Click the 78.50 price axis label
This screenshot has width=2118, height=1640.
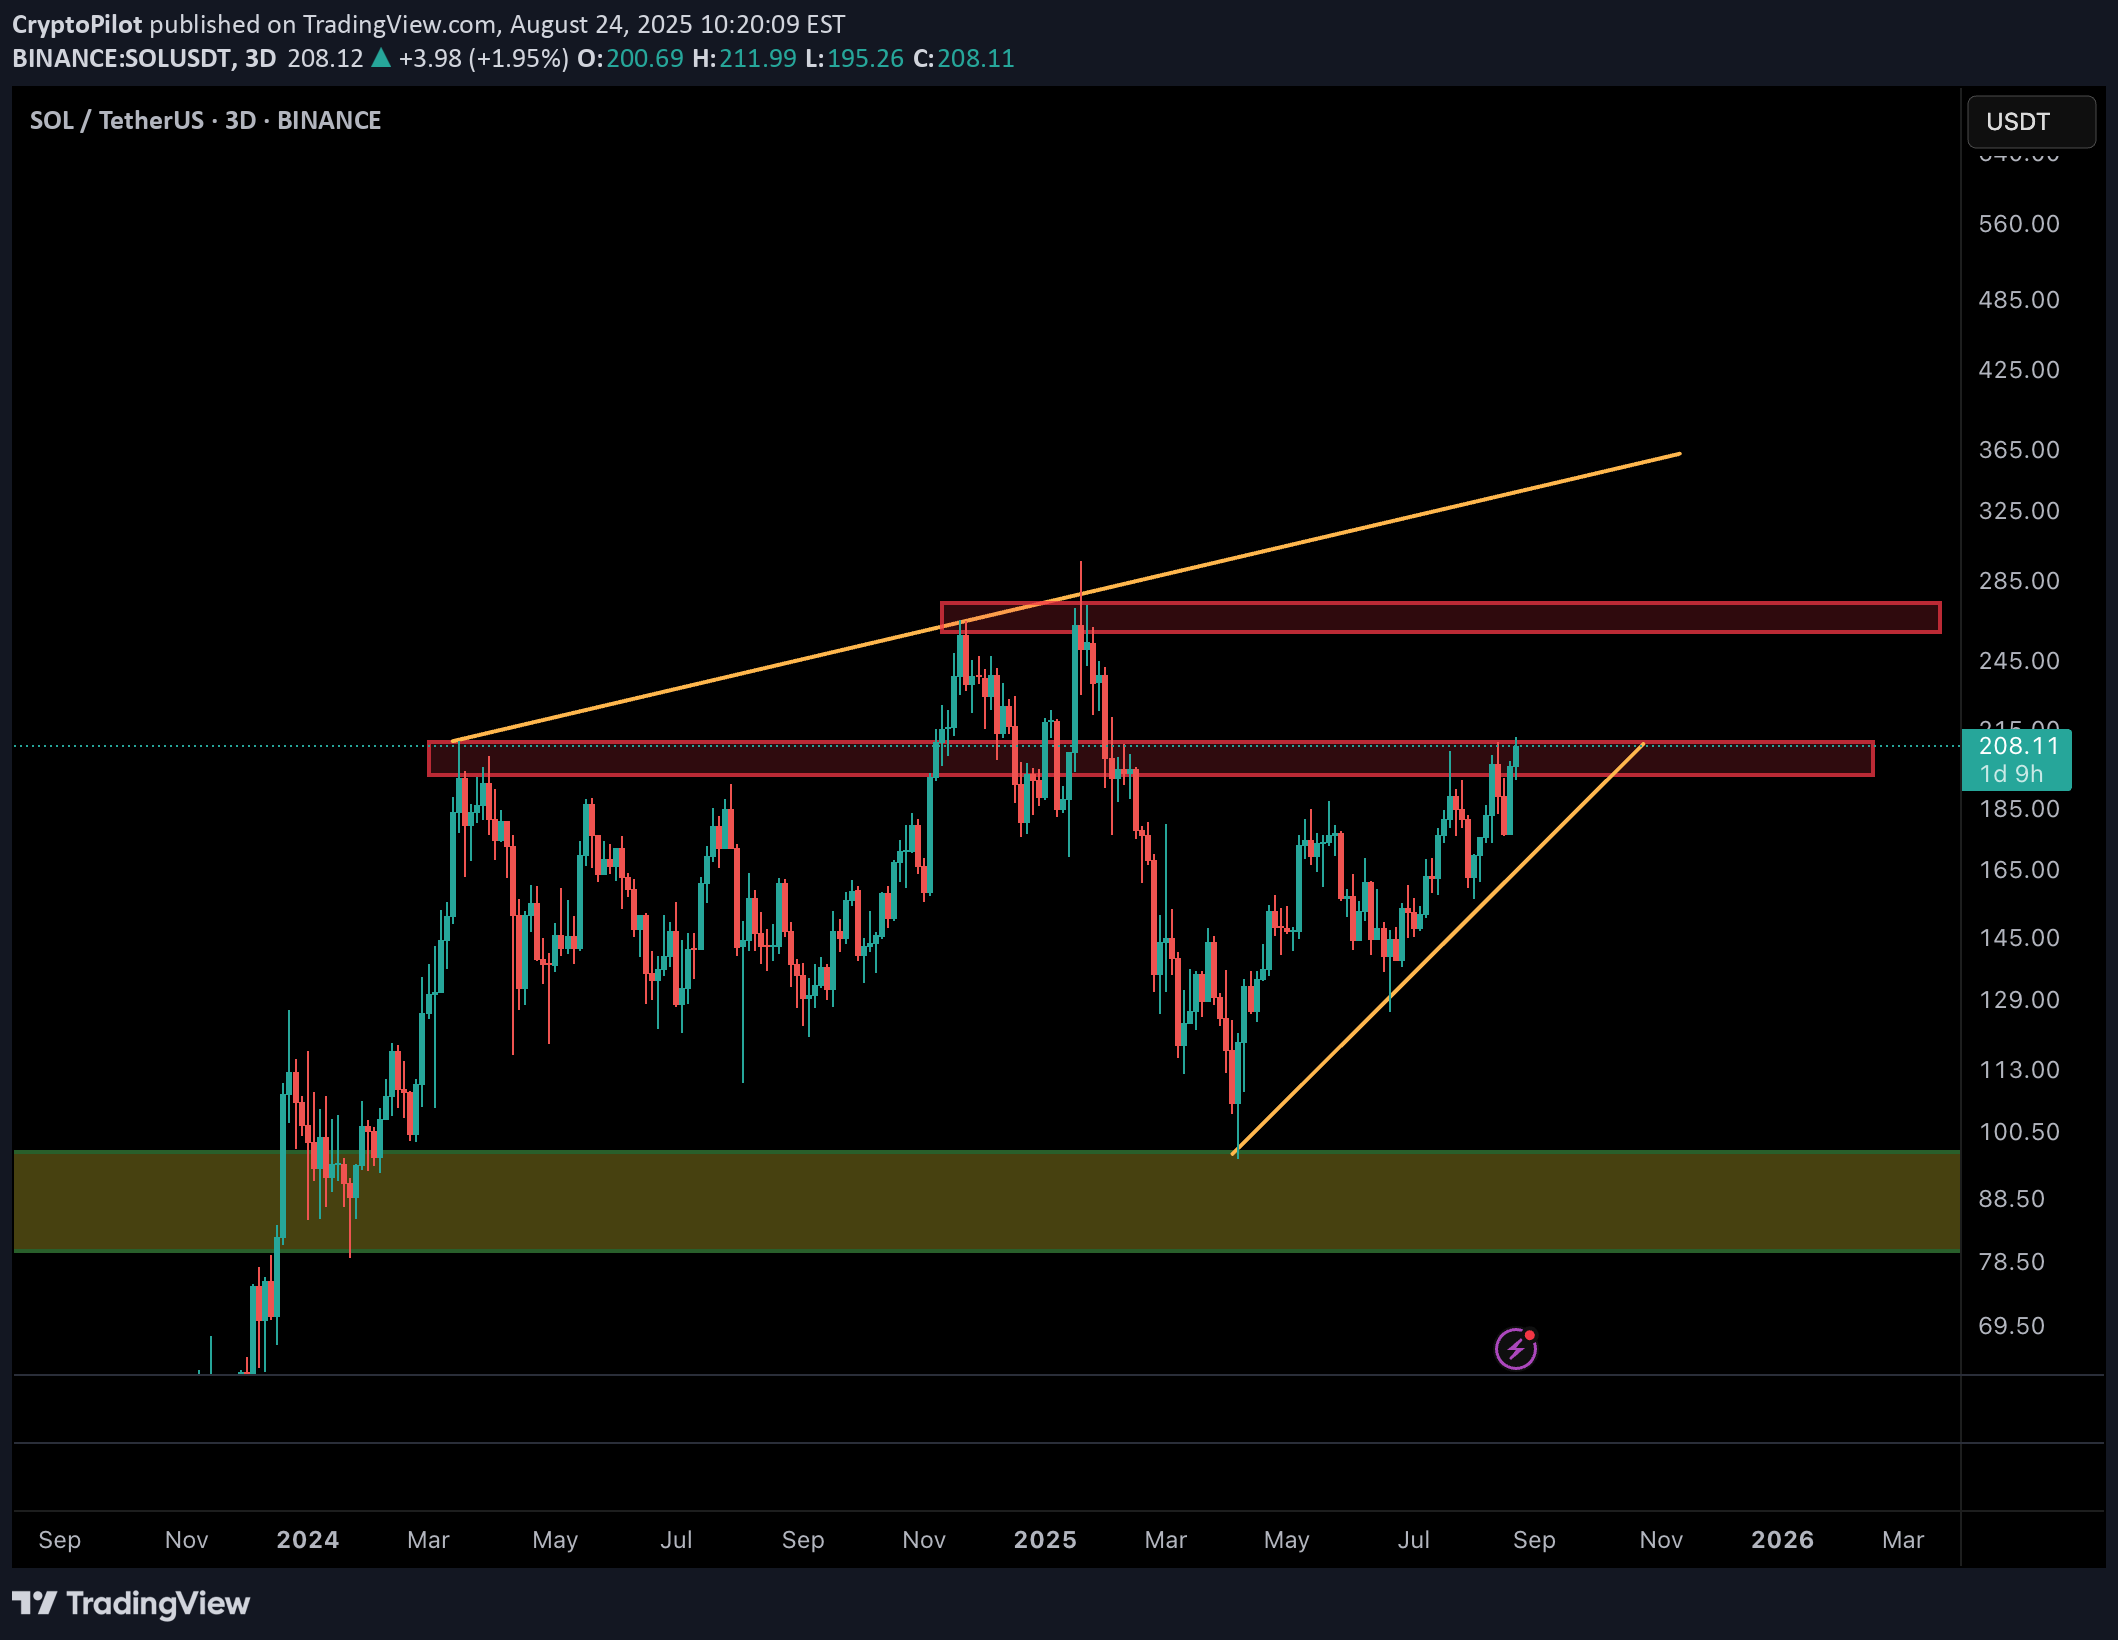2011,1262
